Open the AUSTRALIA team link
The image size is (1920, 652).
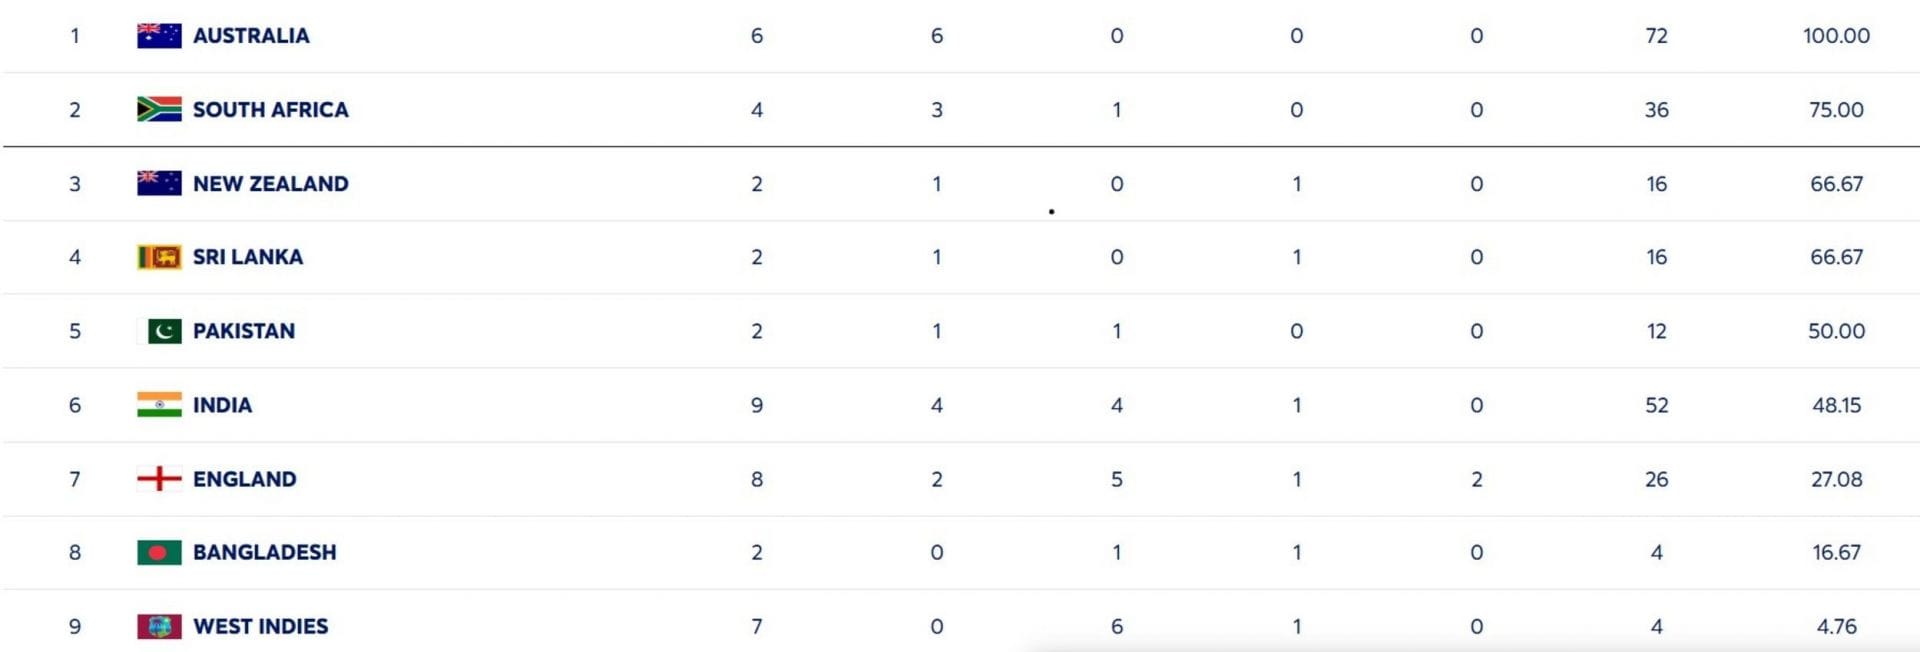coord(251,36)
